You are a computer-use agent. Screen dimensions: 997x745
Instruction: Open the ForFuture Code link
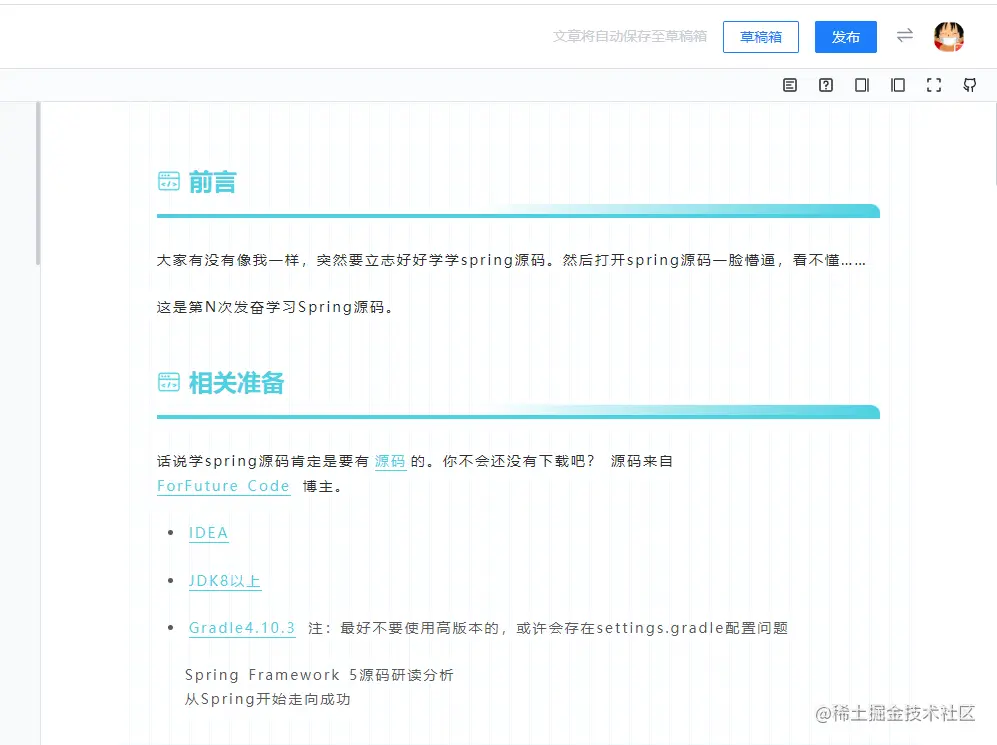(x=223, y=486)
